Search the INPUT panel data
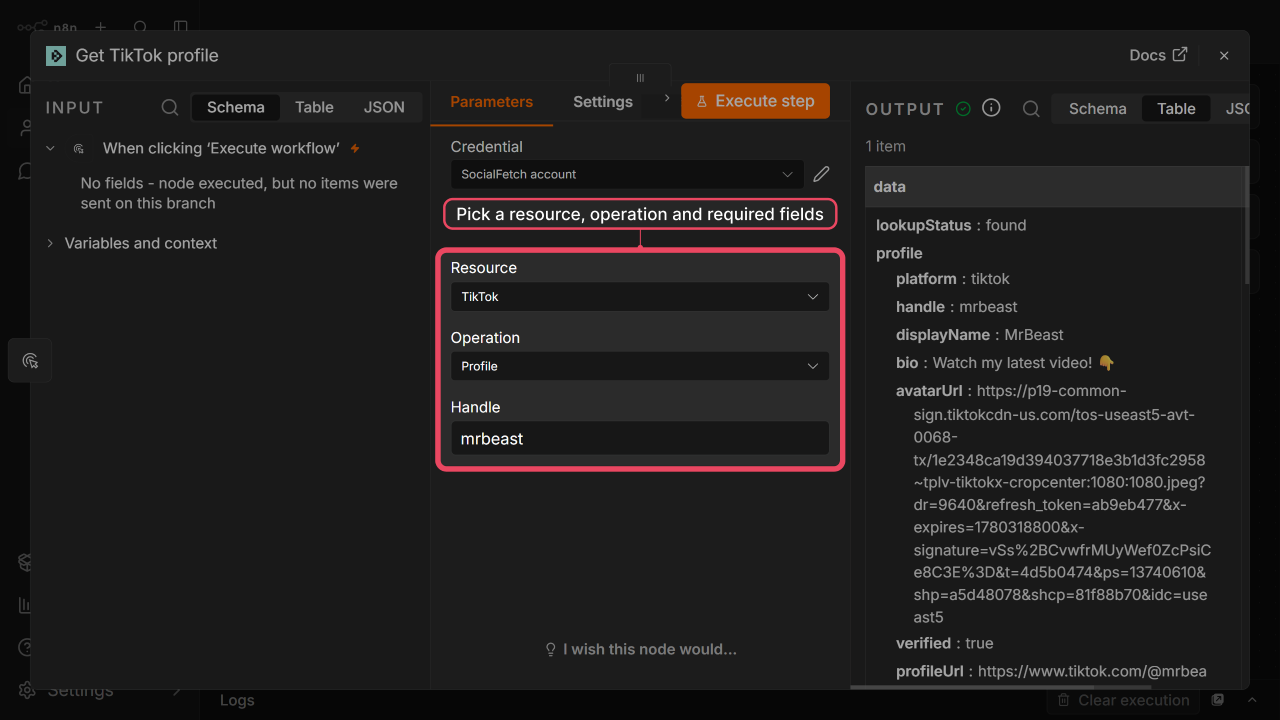Image resolution: width=1280 pixels, height=720 pixels. click(x=170, y=107)
